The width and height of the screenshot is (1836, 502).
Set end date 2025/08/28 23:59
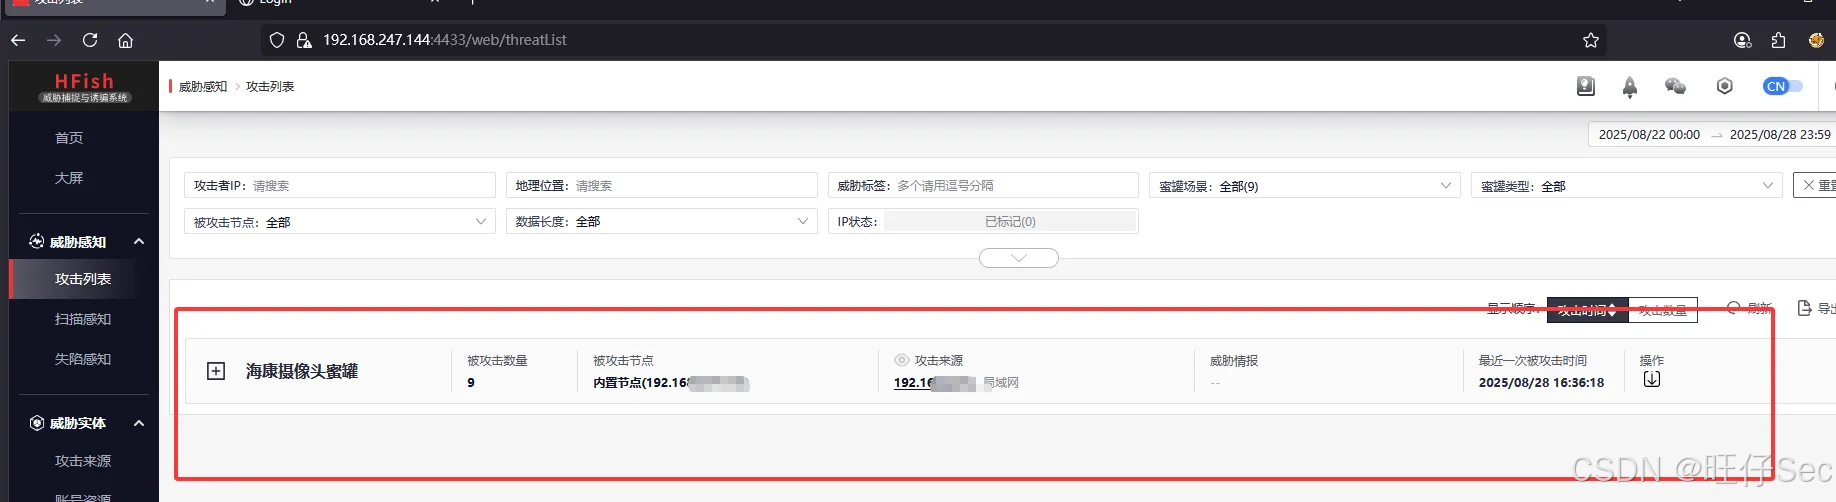click(x=1780, y=134)
